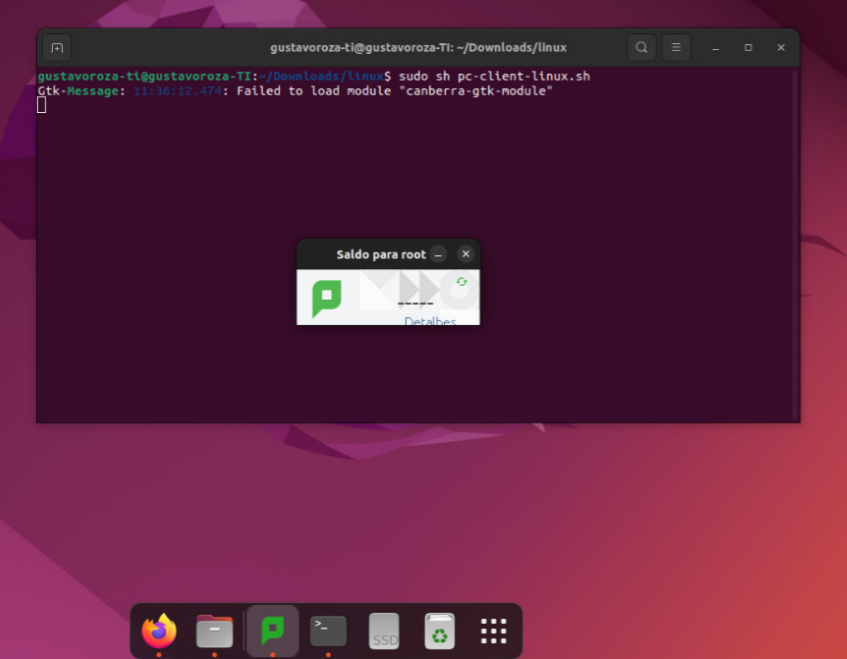
Task: Select PaperCut client icon in dock
Action: point(272,631)
